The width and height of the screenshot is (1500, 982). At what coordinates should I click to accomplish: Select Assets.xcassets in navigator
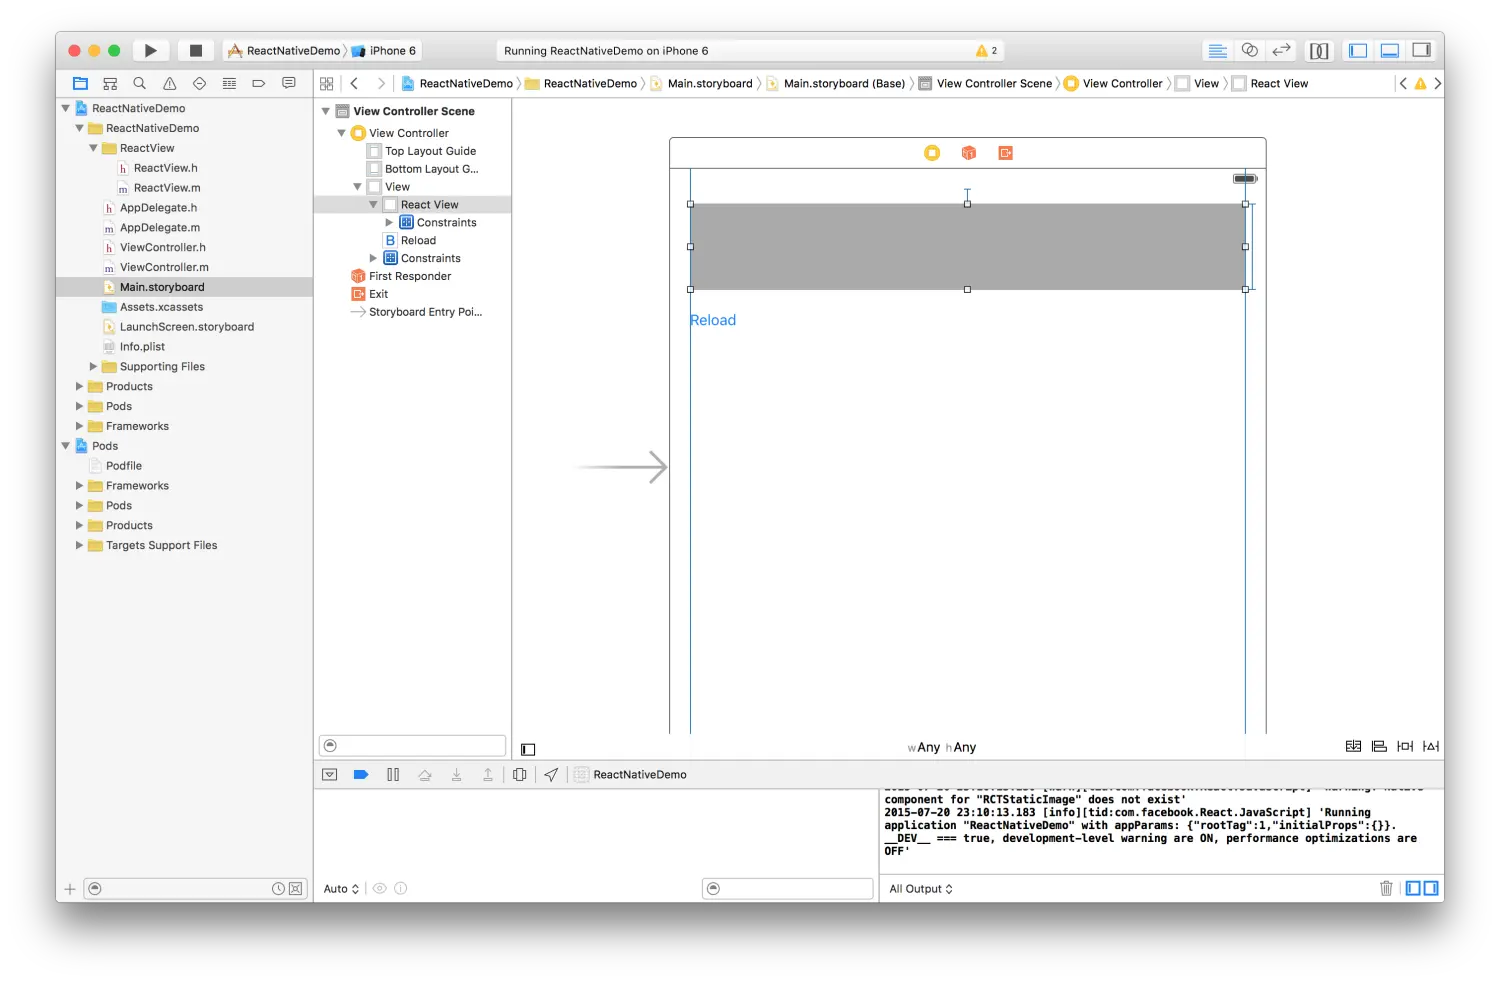tap(152, 307)
